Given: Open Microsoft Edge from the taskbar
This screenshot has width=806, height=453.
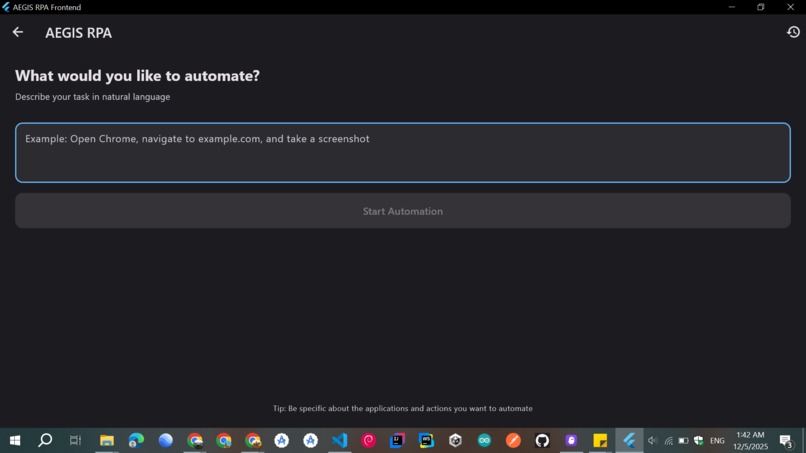Looking at the screenshot, I should click(x=136, y=440).
